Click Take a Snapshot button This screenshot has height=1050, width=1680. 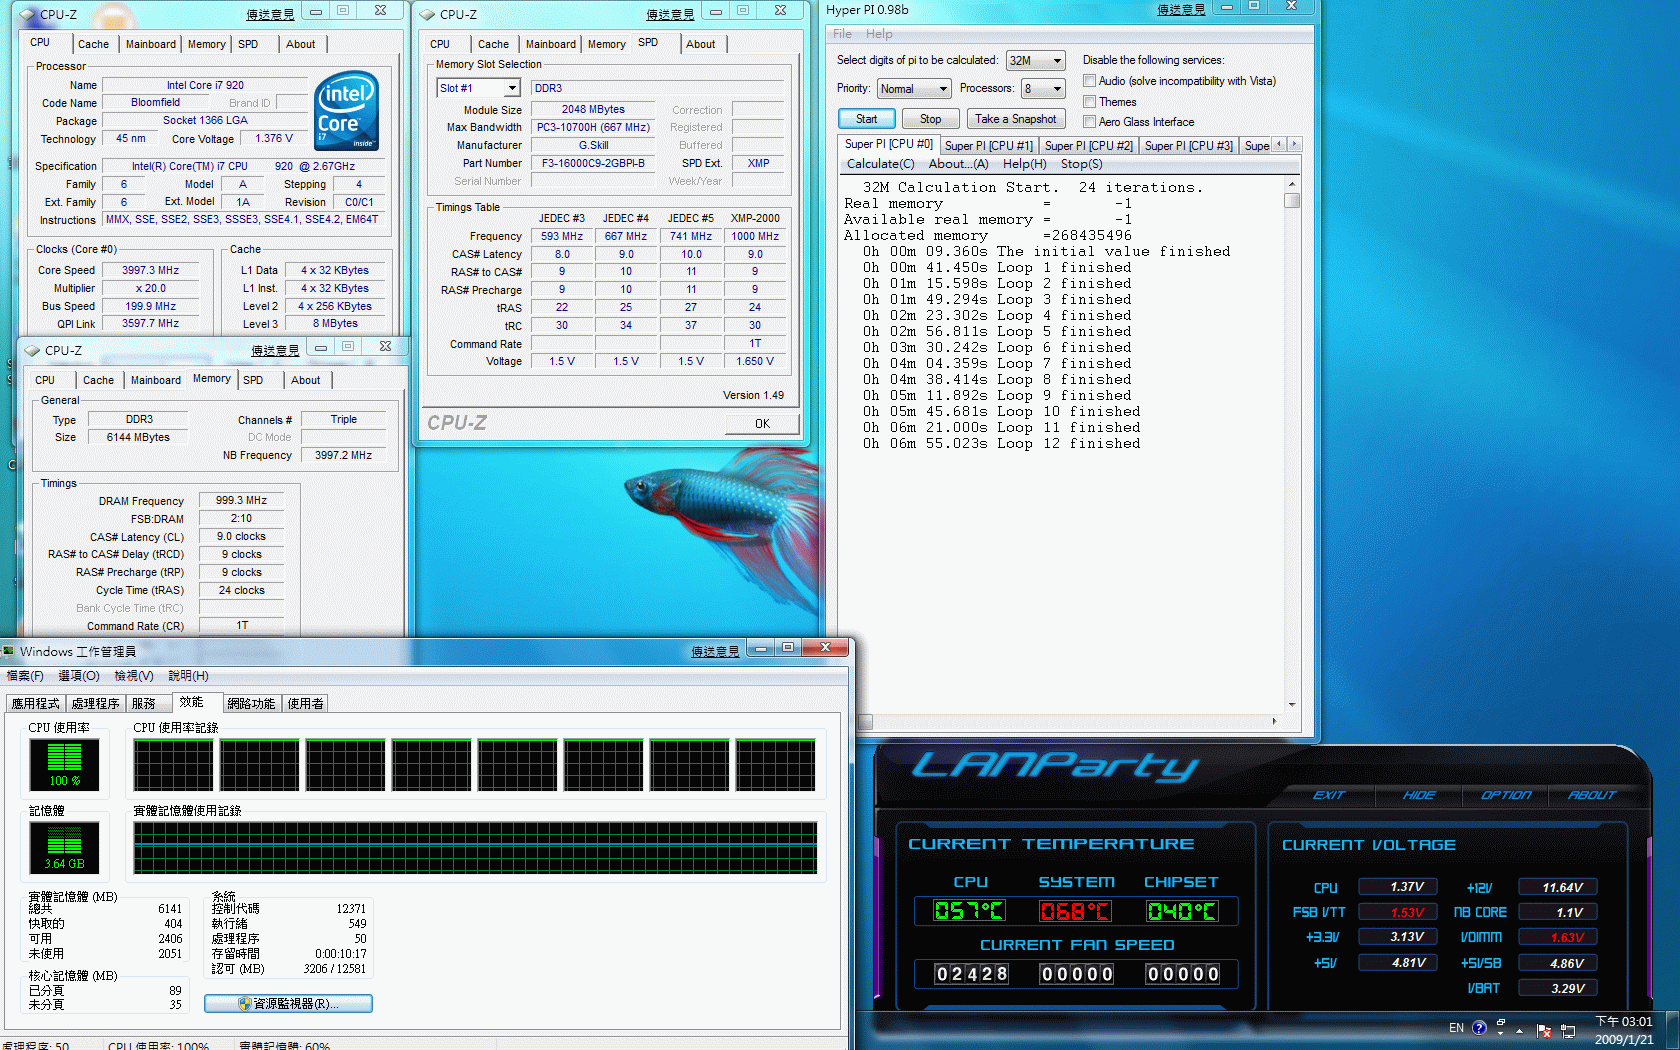click(x=1015, y=119)
